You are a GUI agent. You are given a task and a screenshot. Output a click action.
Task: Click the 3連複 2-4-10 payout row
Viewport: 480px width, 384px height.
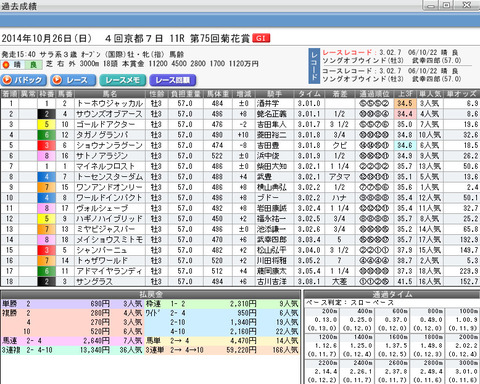72,350
